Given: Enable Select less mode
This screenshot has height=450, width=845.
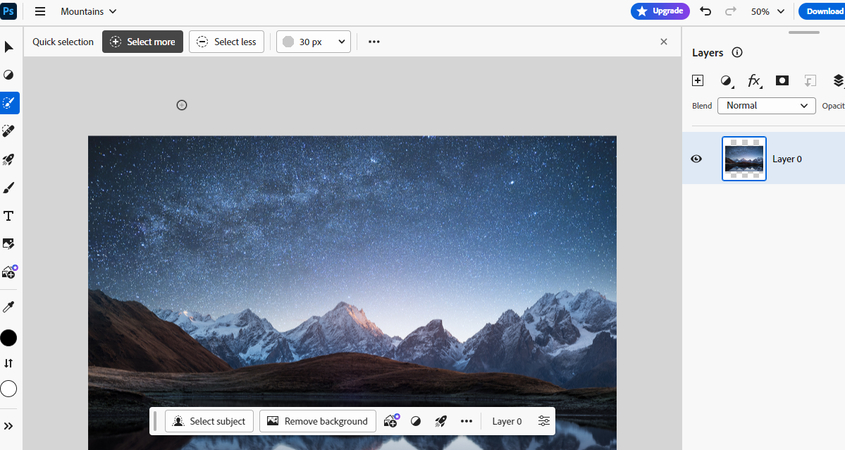Looking at the screenshot, I should coord(226,41).
